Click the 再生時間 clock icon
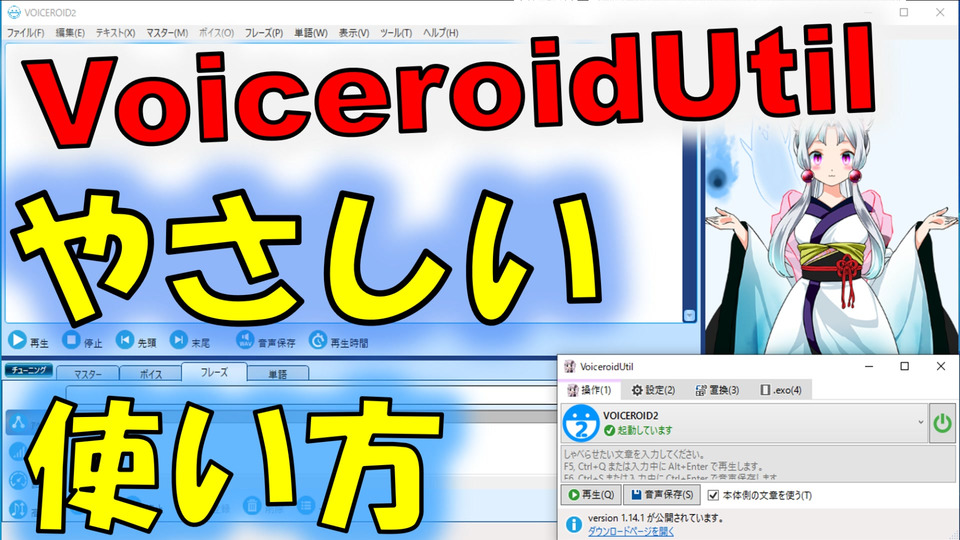This screenshot has width=960, height=540. [x=318, y=340]
